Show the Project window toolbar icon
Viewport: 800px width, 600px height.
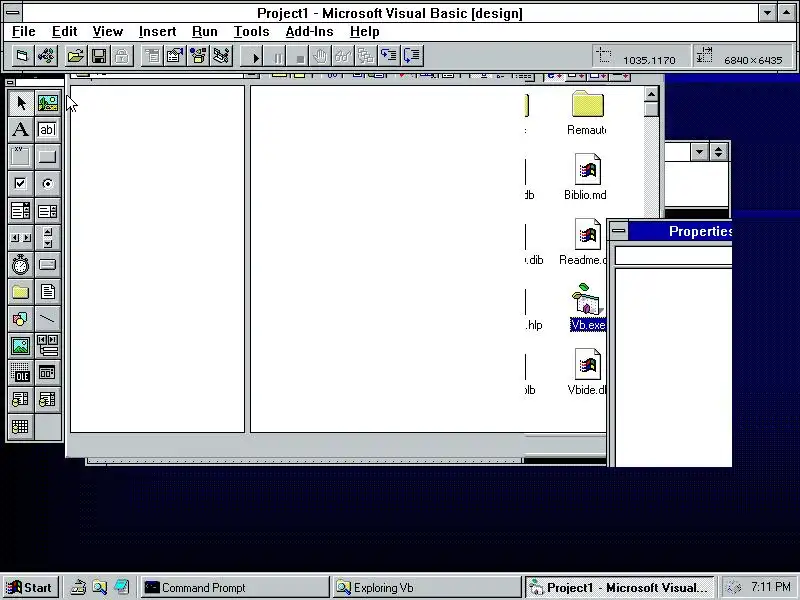(221, 56)
